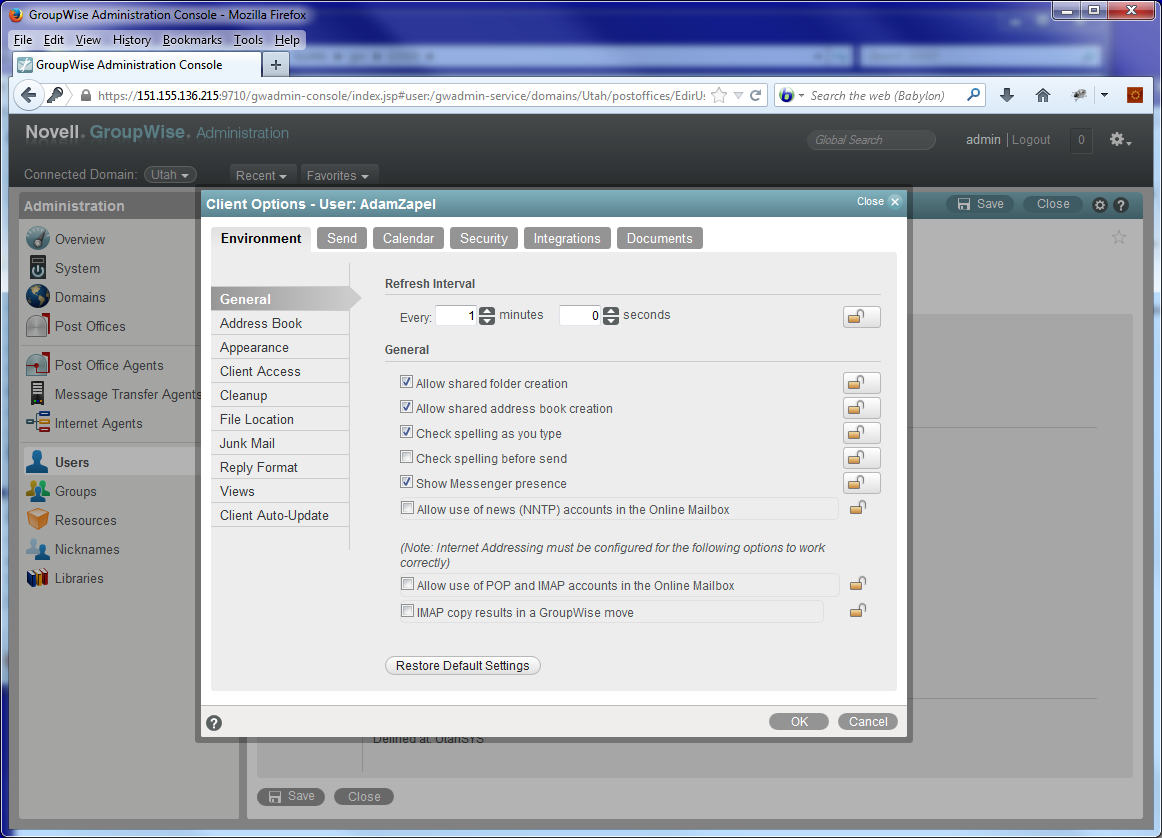Viewport: 1162px width, 838px height.
Task: Lock the POP and IMAP accounts setting
Action: pyautogui.click(x=857, y=584)
